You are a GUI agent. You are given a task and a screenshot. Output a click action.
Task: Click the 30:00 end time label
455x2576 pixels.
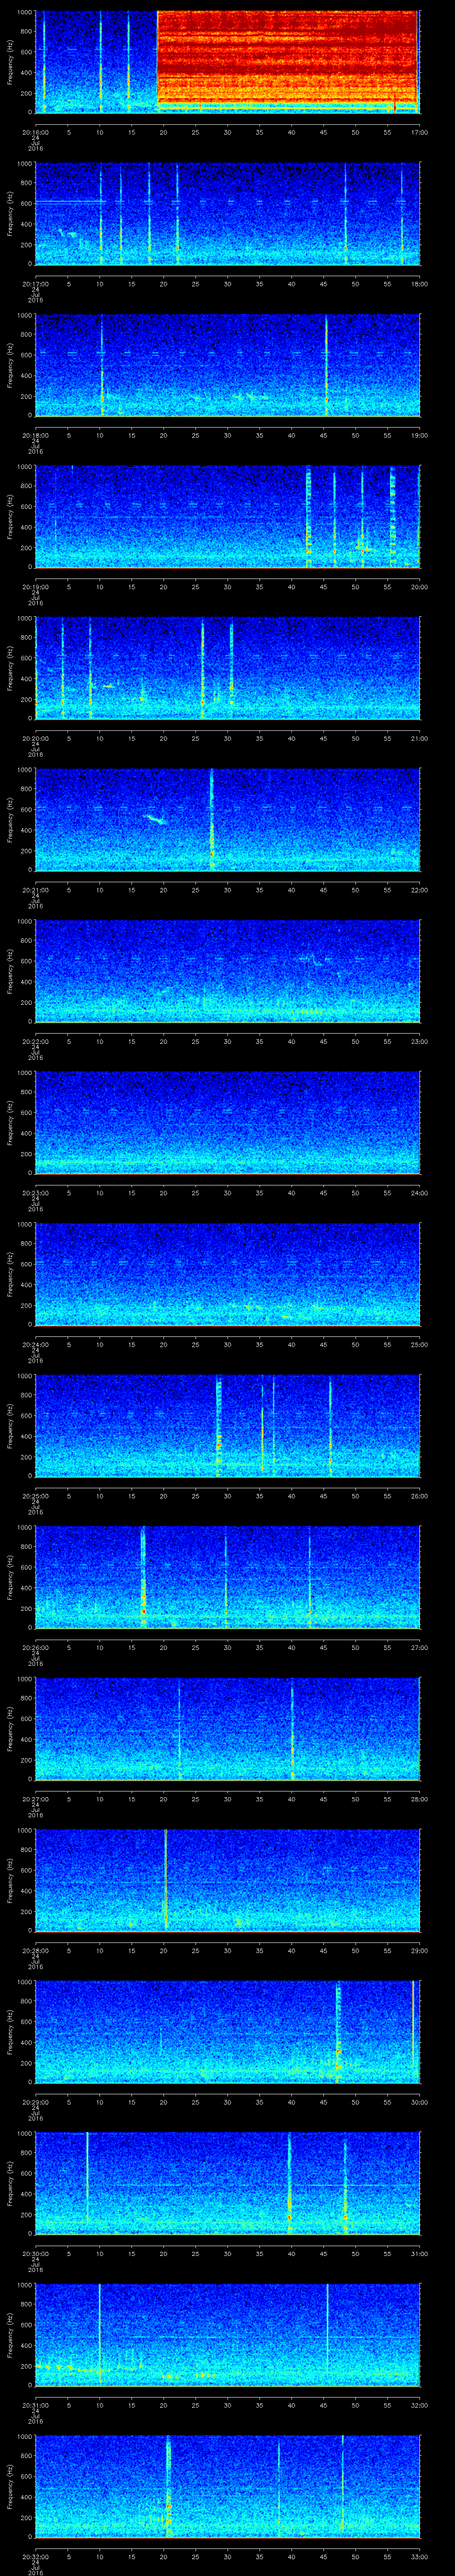tap(420, 2102)
